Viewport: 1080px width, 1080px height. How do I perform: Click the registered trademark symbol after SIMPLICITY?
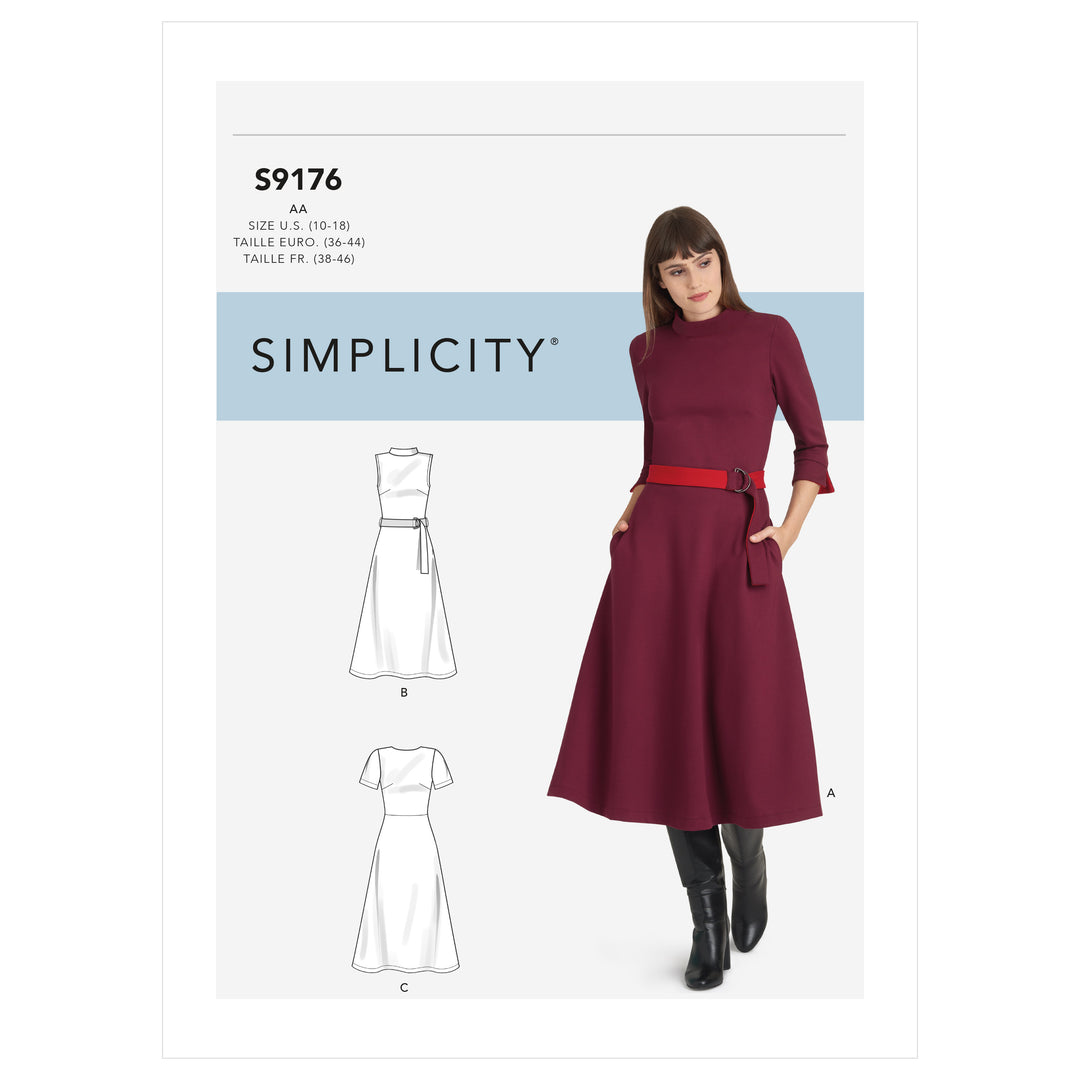pos(554,341)
